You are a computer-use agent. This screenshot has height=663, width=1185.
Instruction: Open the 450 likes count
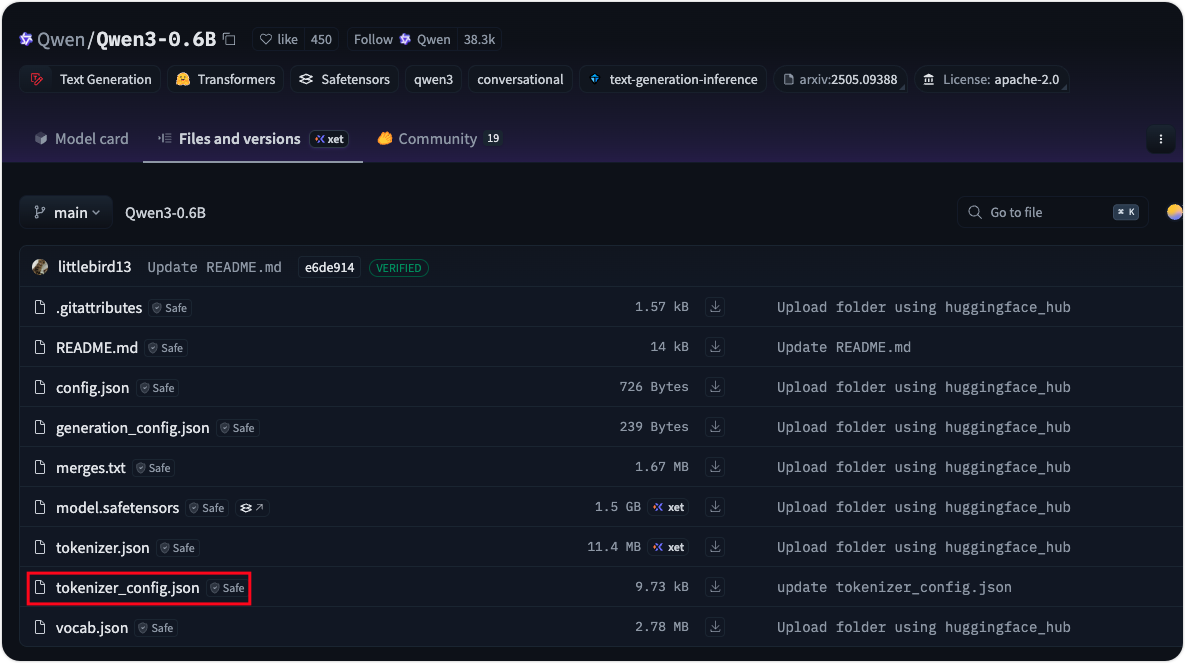click(321, 39)
